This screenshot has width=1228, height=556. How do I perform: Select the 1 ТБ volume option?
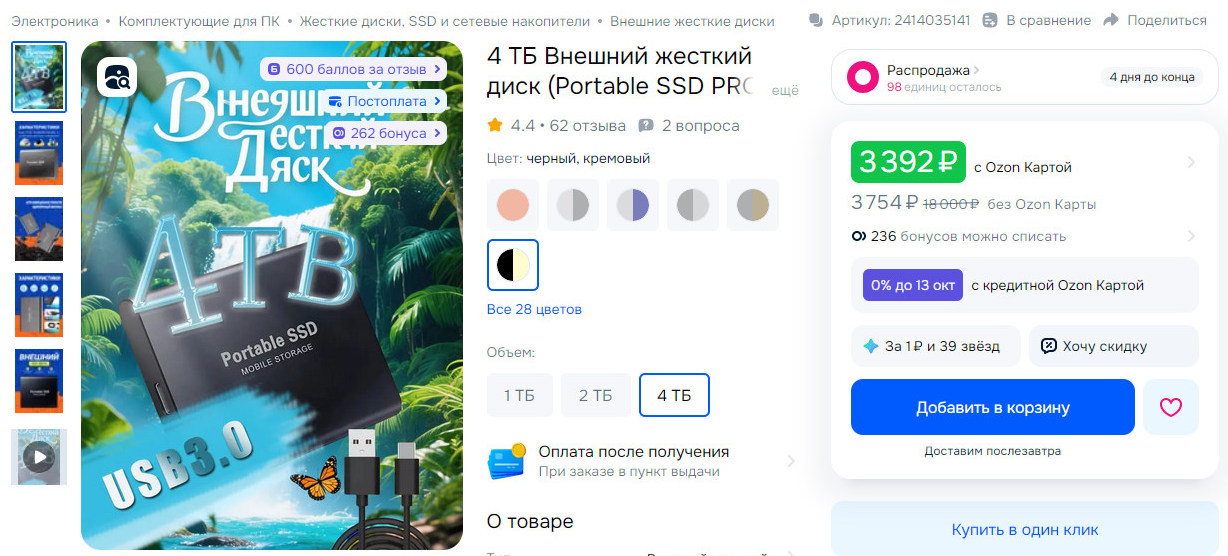520,395
